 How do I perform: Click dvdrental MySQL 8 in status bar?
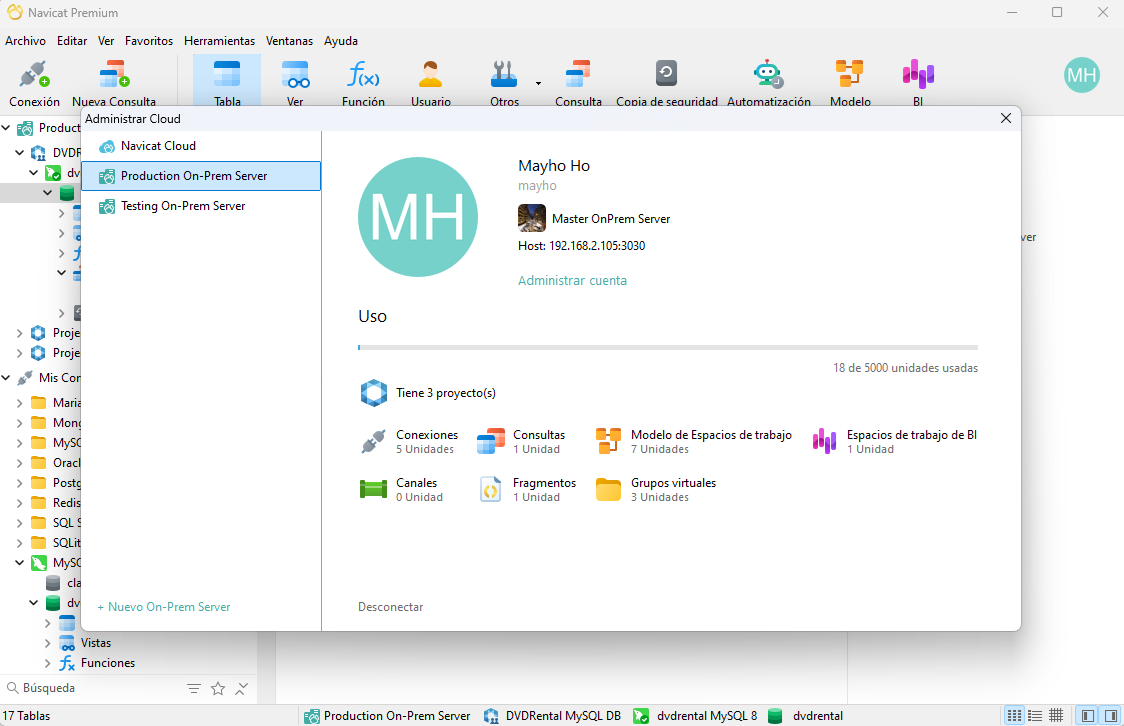pos(696,716)
